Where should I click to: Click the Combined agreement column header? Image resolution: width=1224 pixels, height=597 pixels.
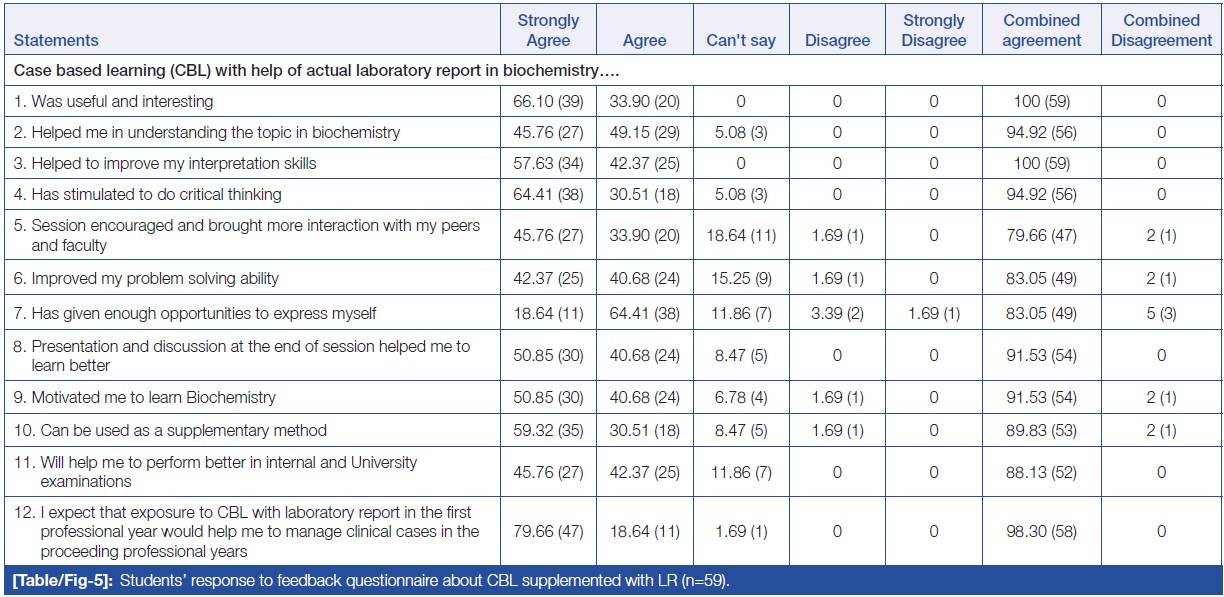(1041, 30)
